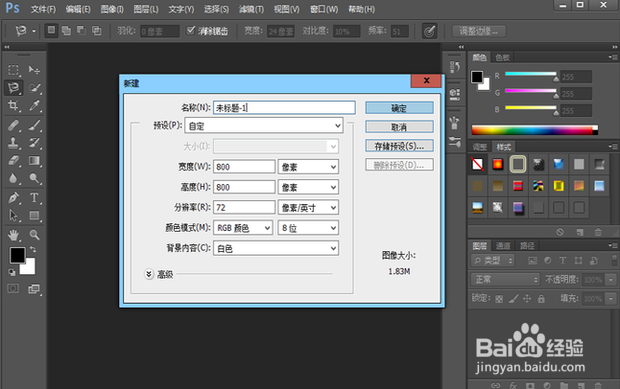Select the Quick Selection tool
620x389 pixels.
click(34, 87)
